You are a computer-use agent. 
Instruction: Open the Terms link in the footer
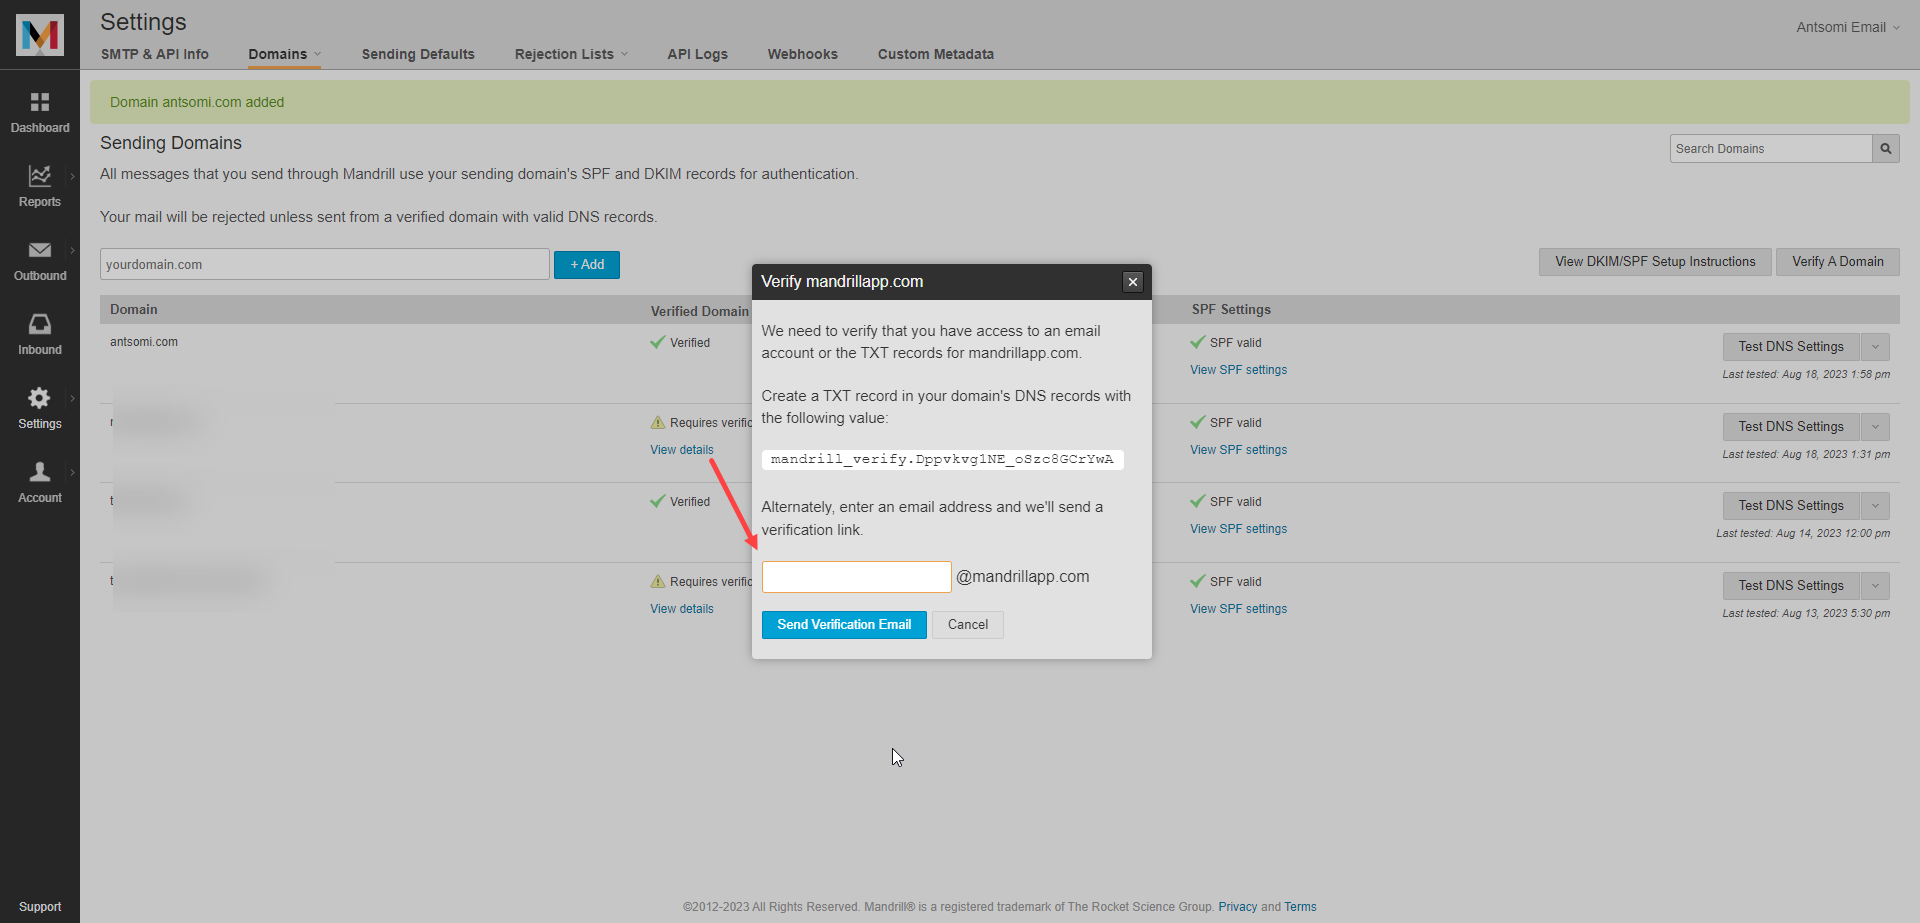click(x=1300, y=907)
